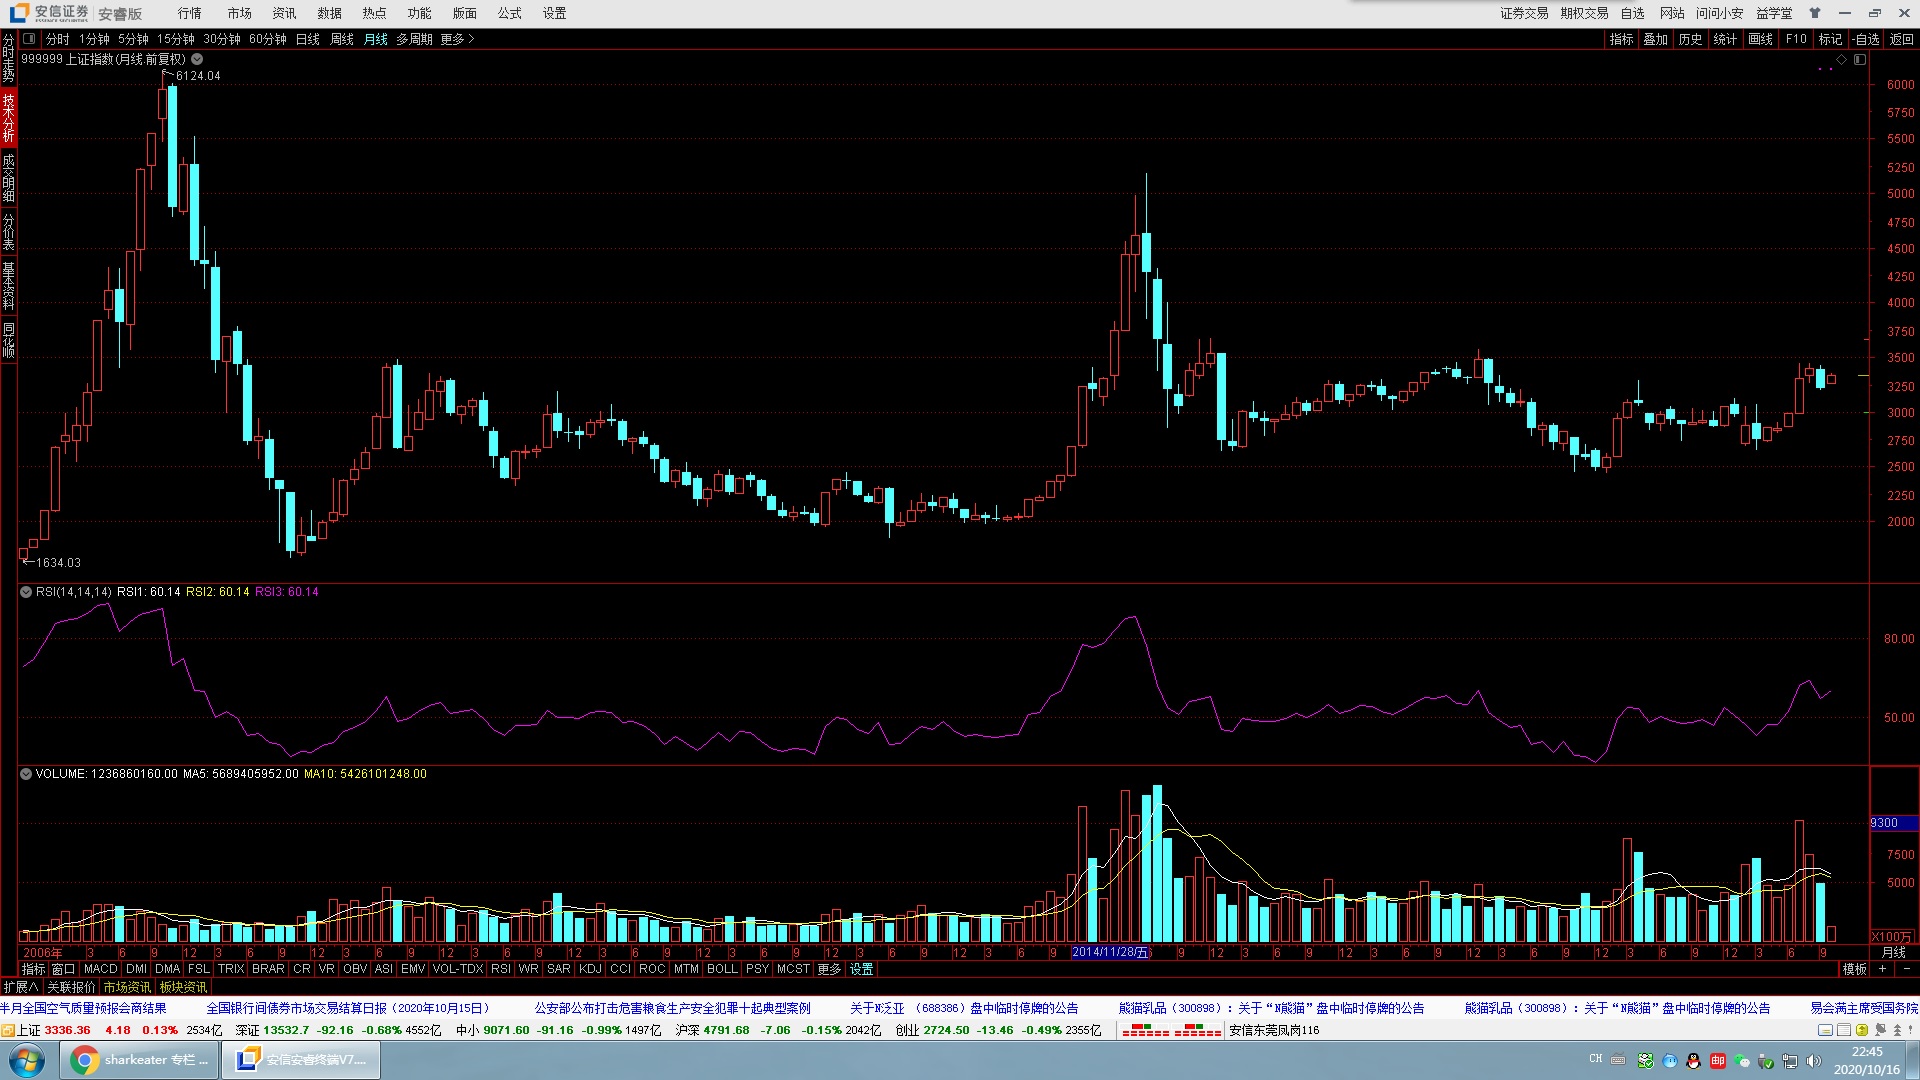
Task: Select the VOL-TDX indicator tab
Action: 457,969
